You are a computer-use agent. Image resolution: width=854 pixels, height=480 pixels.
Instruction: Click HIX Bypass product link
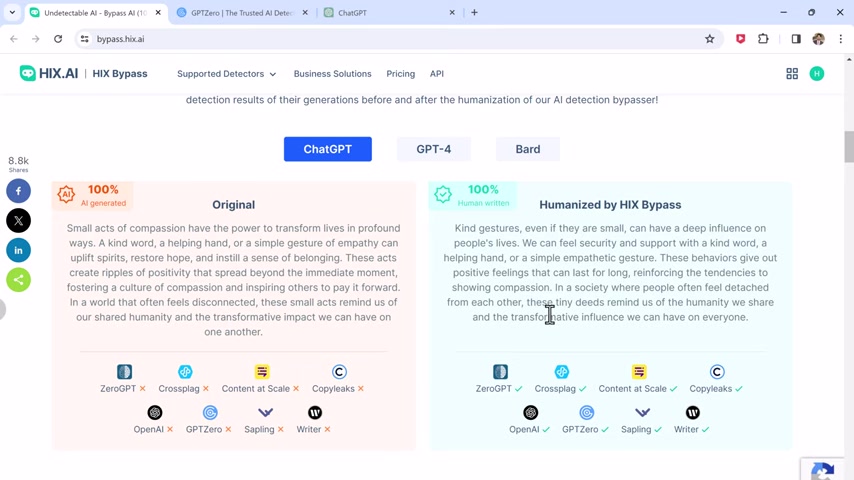coord(120,74)
